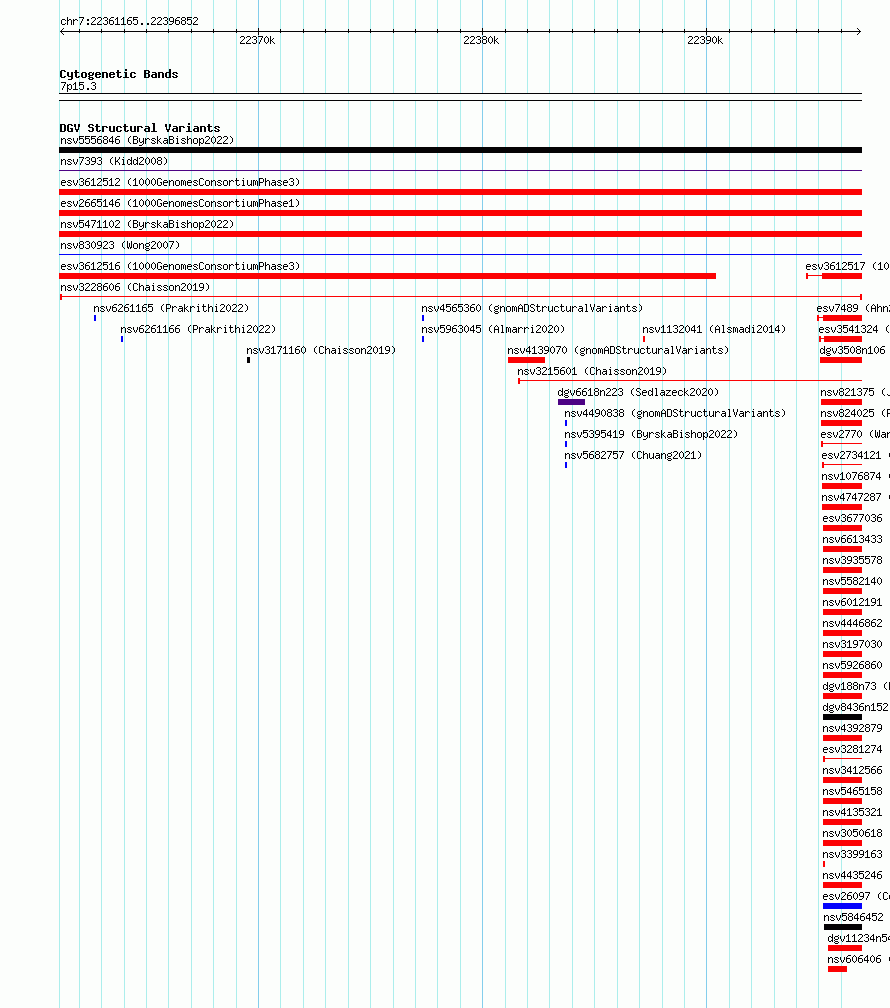Viewport: 890px width, 1008px height.
Task: Click the purple dgv6618n223 variant bar
Action: (x=571, y=402)
